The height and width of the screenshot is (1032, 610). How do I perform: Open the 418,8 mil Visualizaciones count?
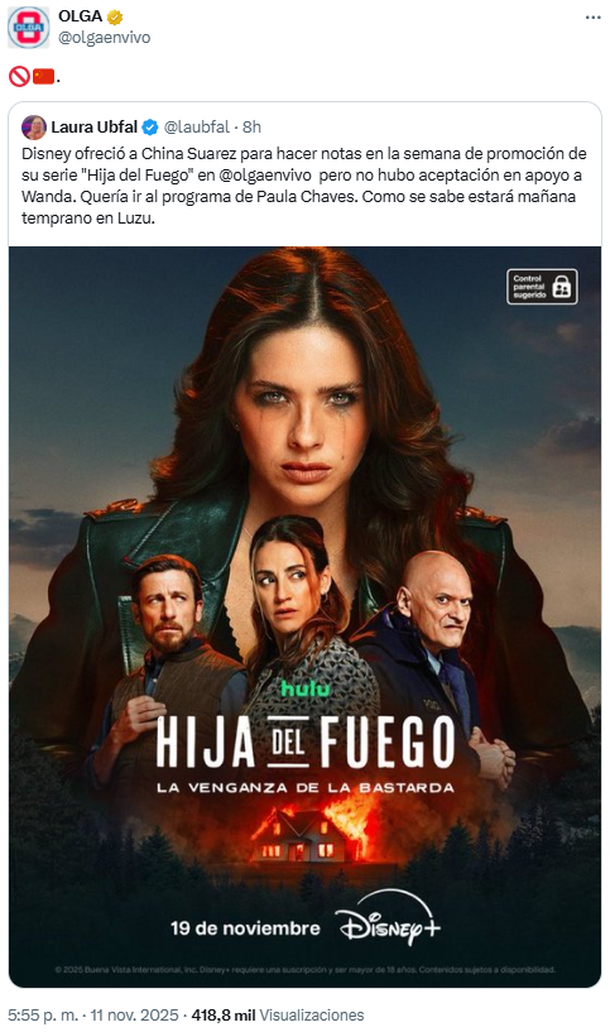pos(278,1015)
